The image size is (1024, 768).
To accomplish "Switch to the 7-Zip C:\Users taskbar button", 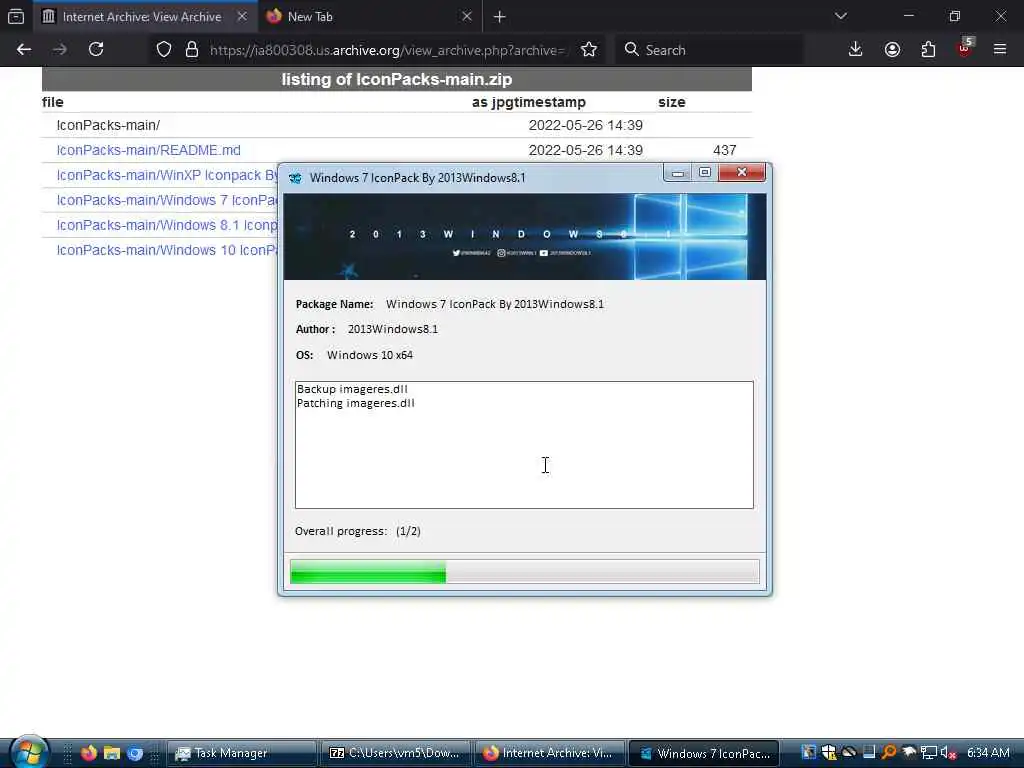I will pyautogui.click(x=395, y=753).
